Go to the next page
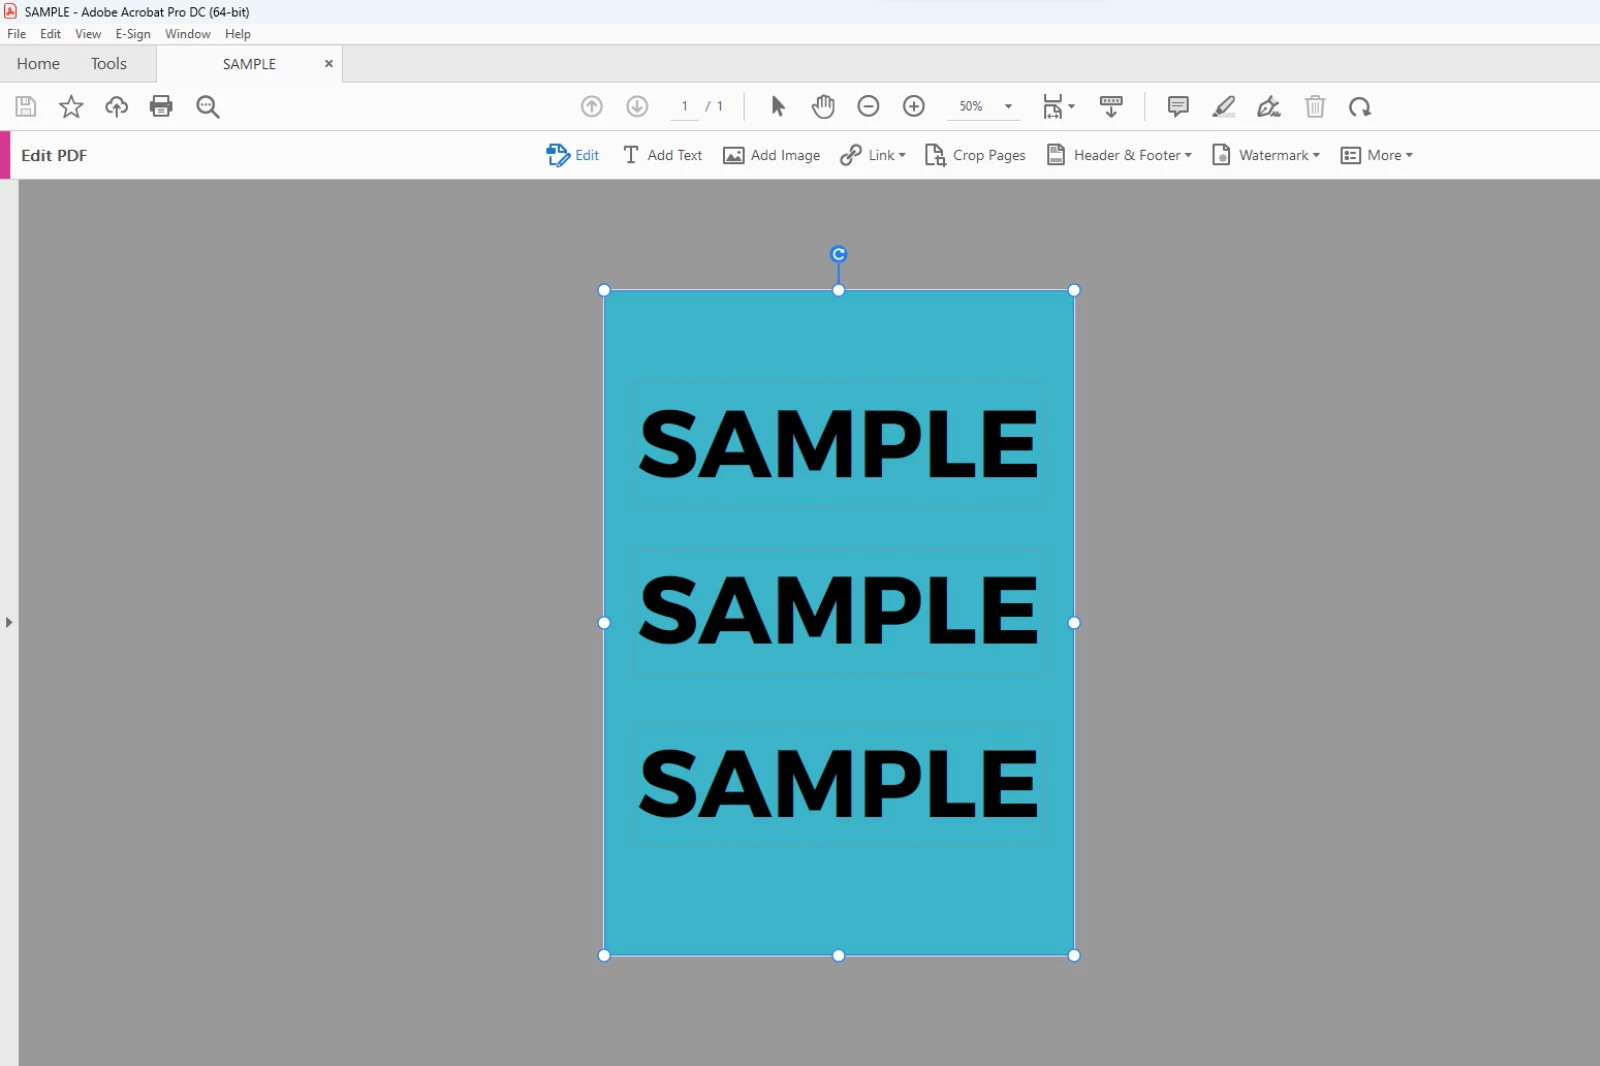Image resolution: width=1600 pixels, height=1066 pixels. click(637, 106)
